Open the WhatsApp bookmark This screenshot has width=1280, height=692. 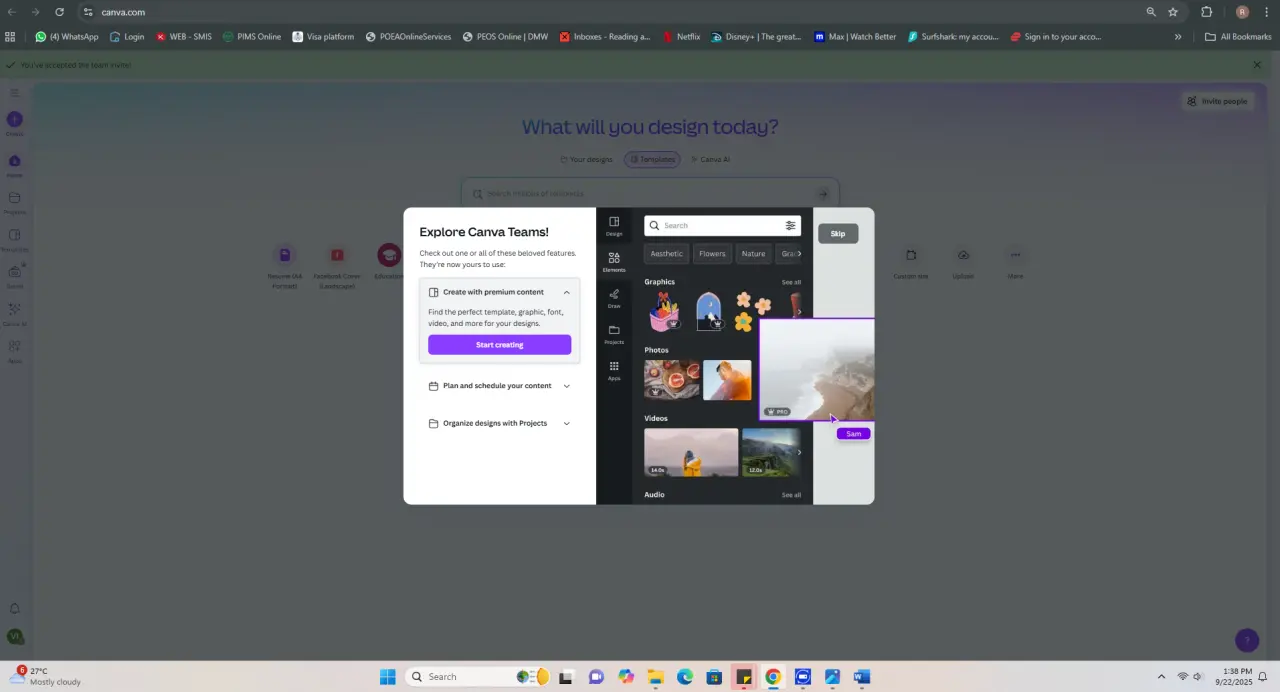click(67, 37)
